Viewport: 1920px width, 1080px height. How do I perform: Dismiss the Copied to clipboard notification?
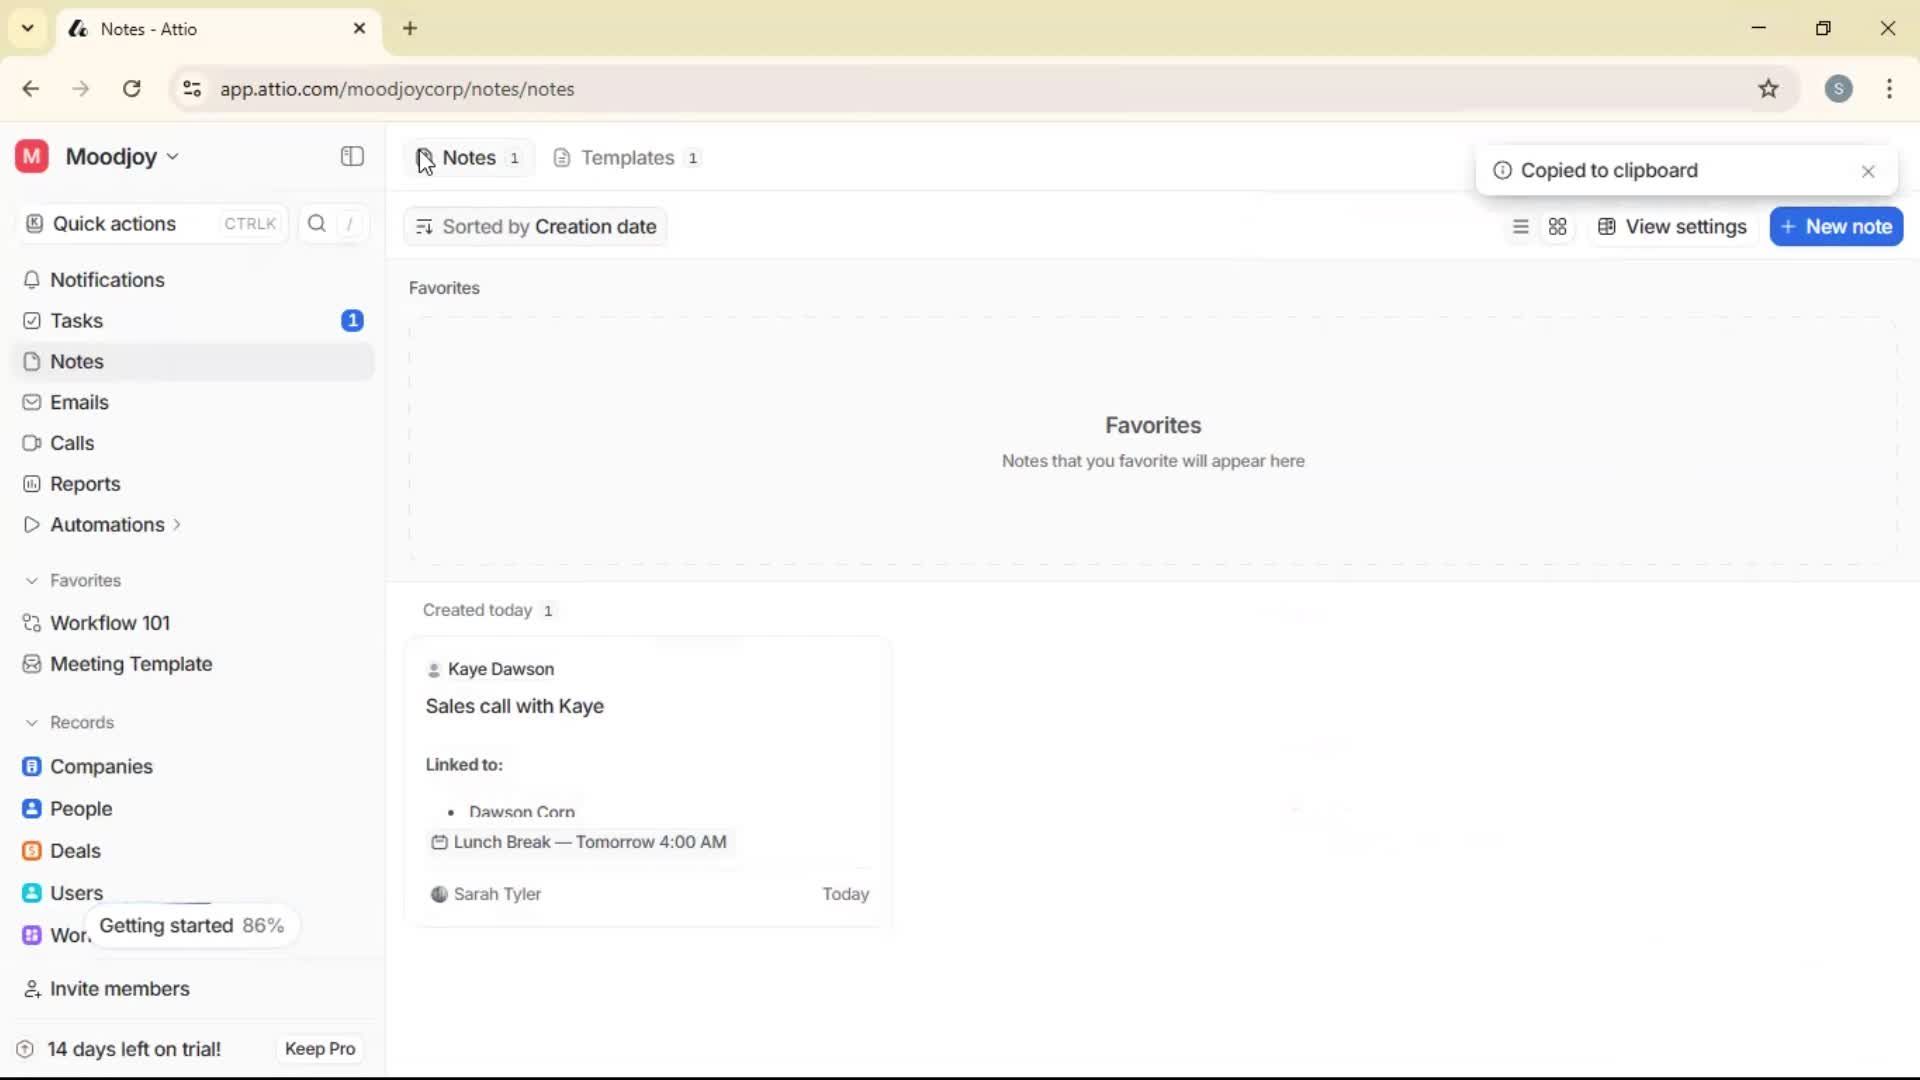pyautogui.click(x=1868, y=171)
